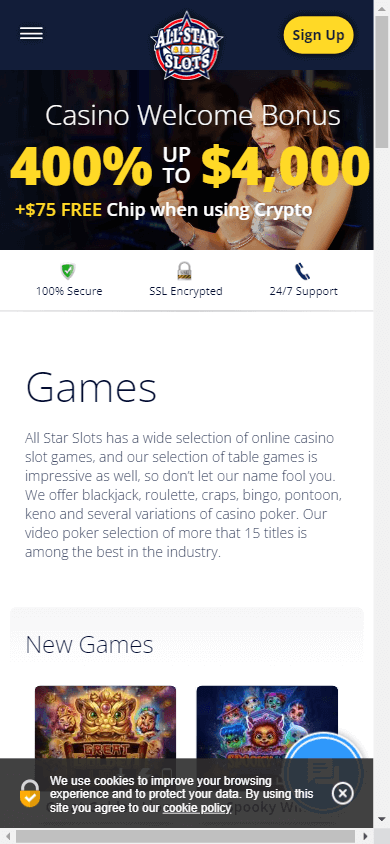
Task: Open the Great Temple game thumbnail
Action: click(x=105, y=723)
